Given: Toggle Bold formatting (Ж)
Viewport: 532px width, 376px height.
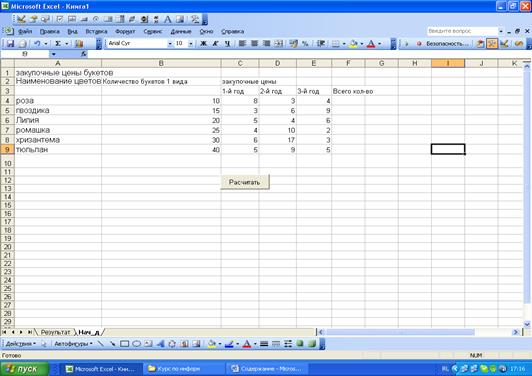Looking at the screenshot, I should (x=204, y=43).
